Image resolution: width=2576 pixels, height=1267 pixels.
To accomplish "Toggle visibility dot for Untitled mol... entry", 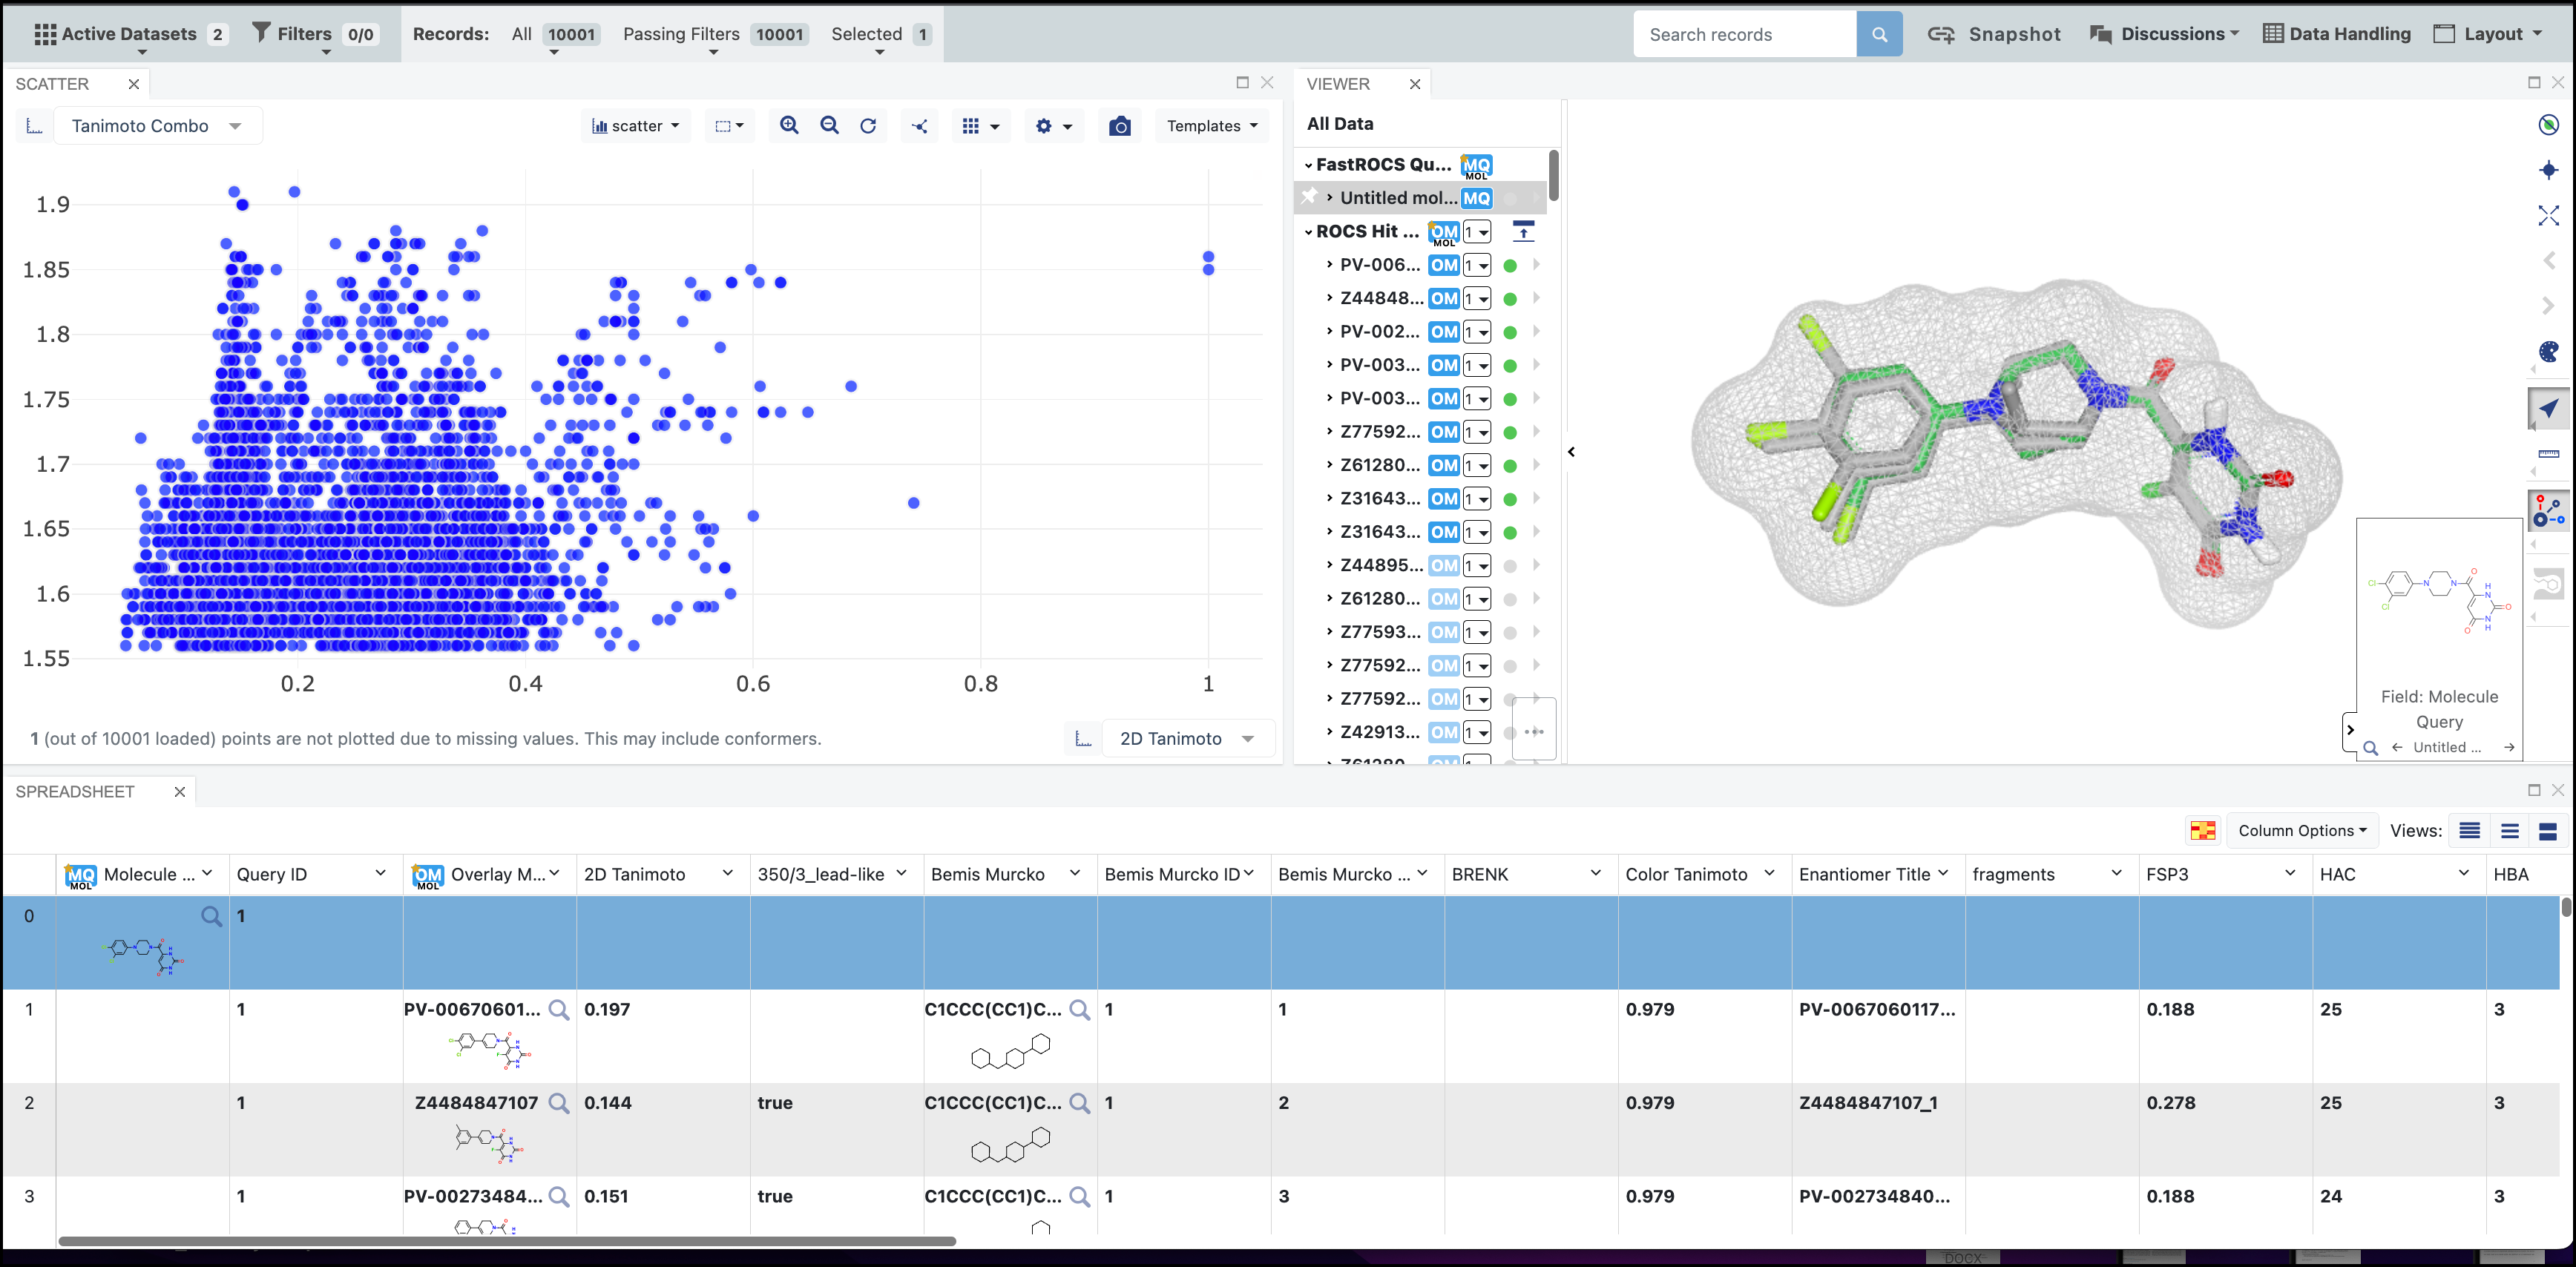I will [1510, 198].
